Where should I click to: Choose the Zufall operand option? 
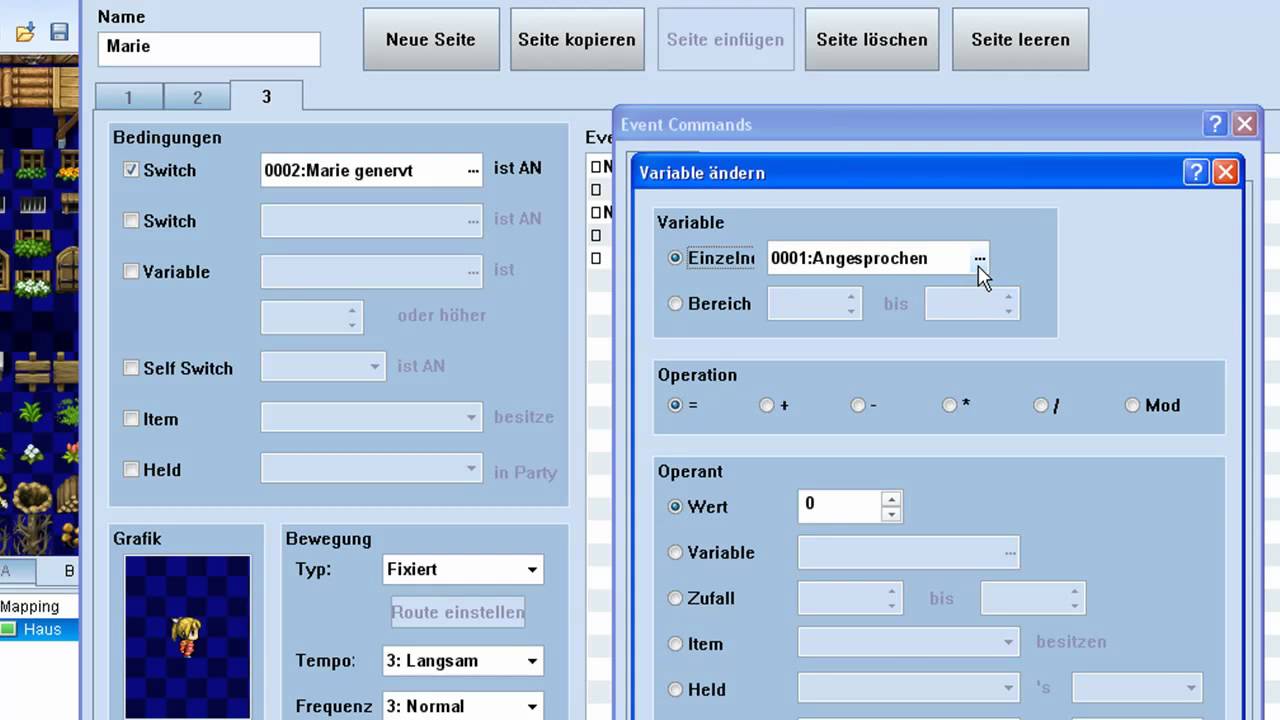tap(675, 598)
